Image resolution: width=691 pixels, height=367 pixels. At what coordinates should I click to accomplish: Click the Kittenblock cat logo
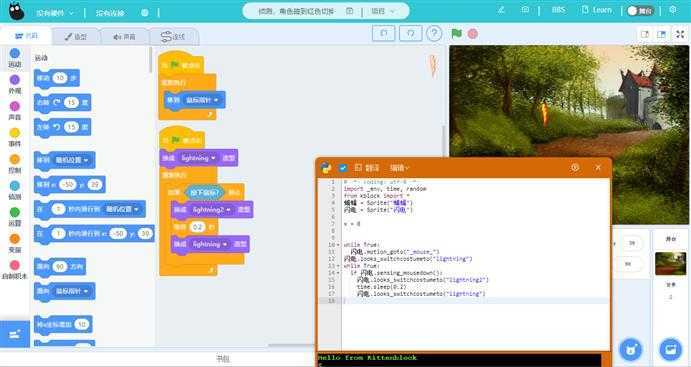tap(16, 11)
